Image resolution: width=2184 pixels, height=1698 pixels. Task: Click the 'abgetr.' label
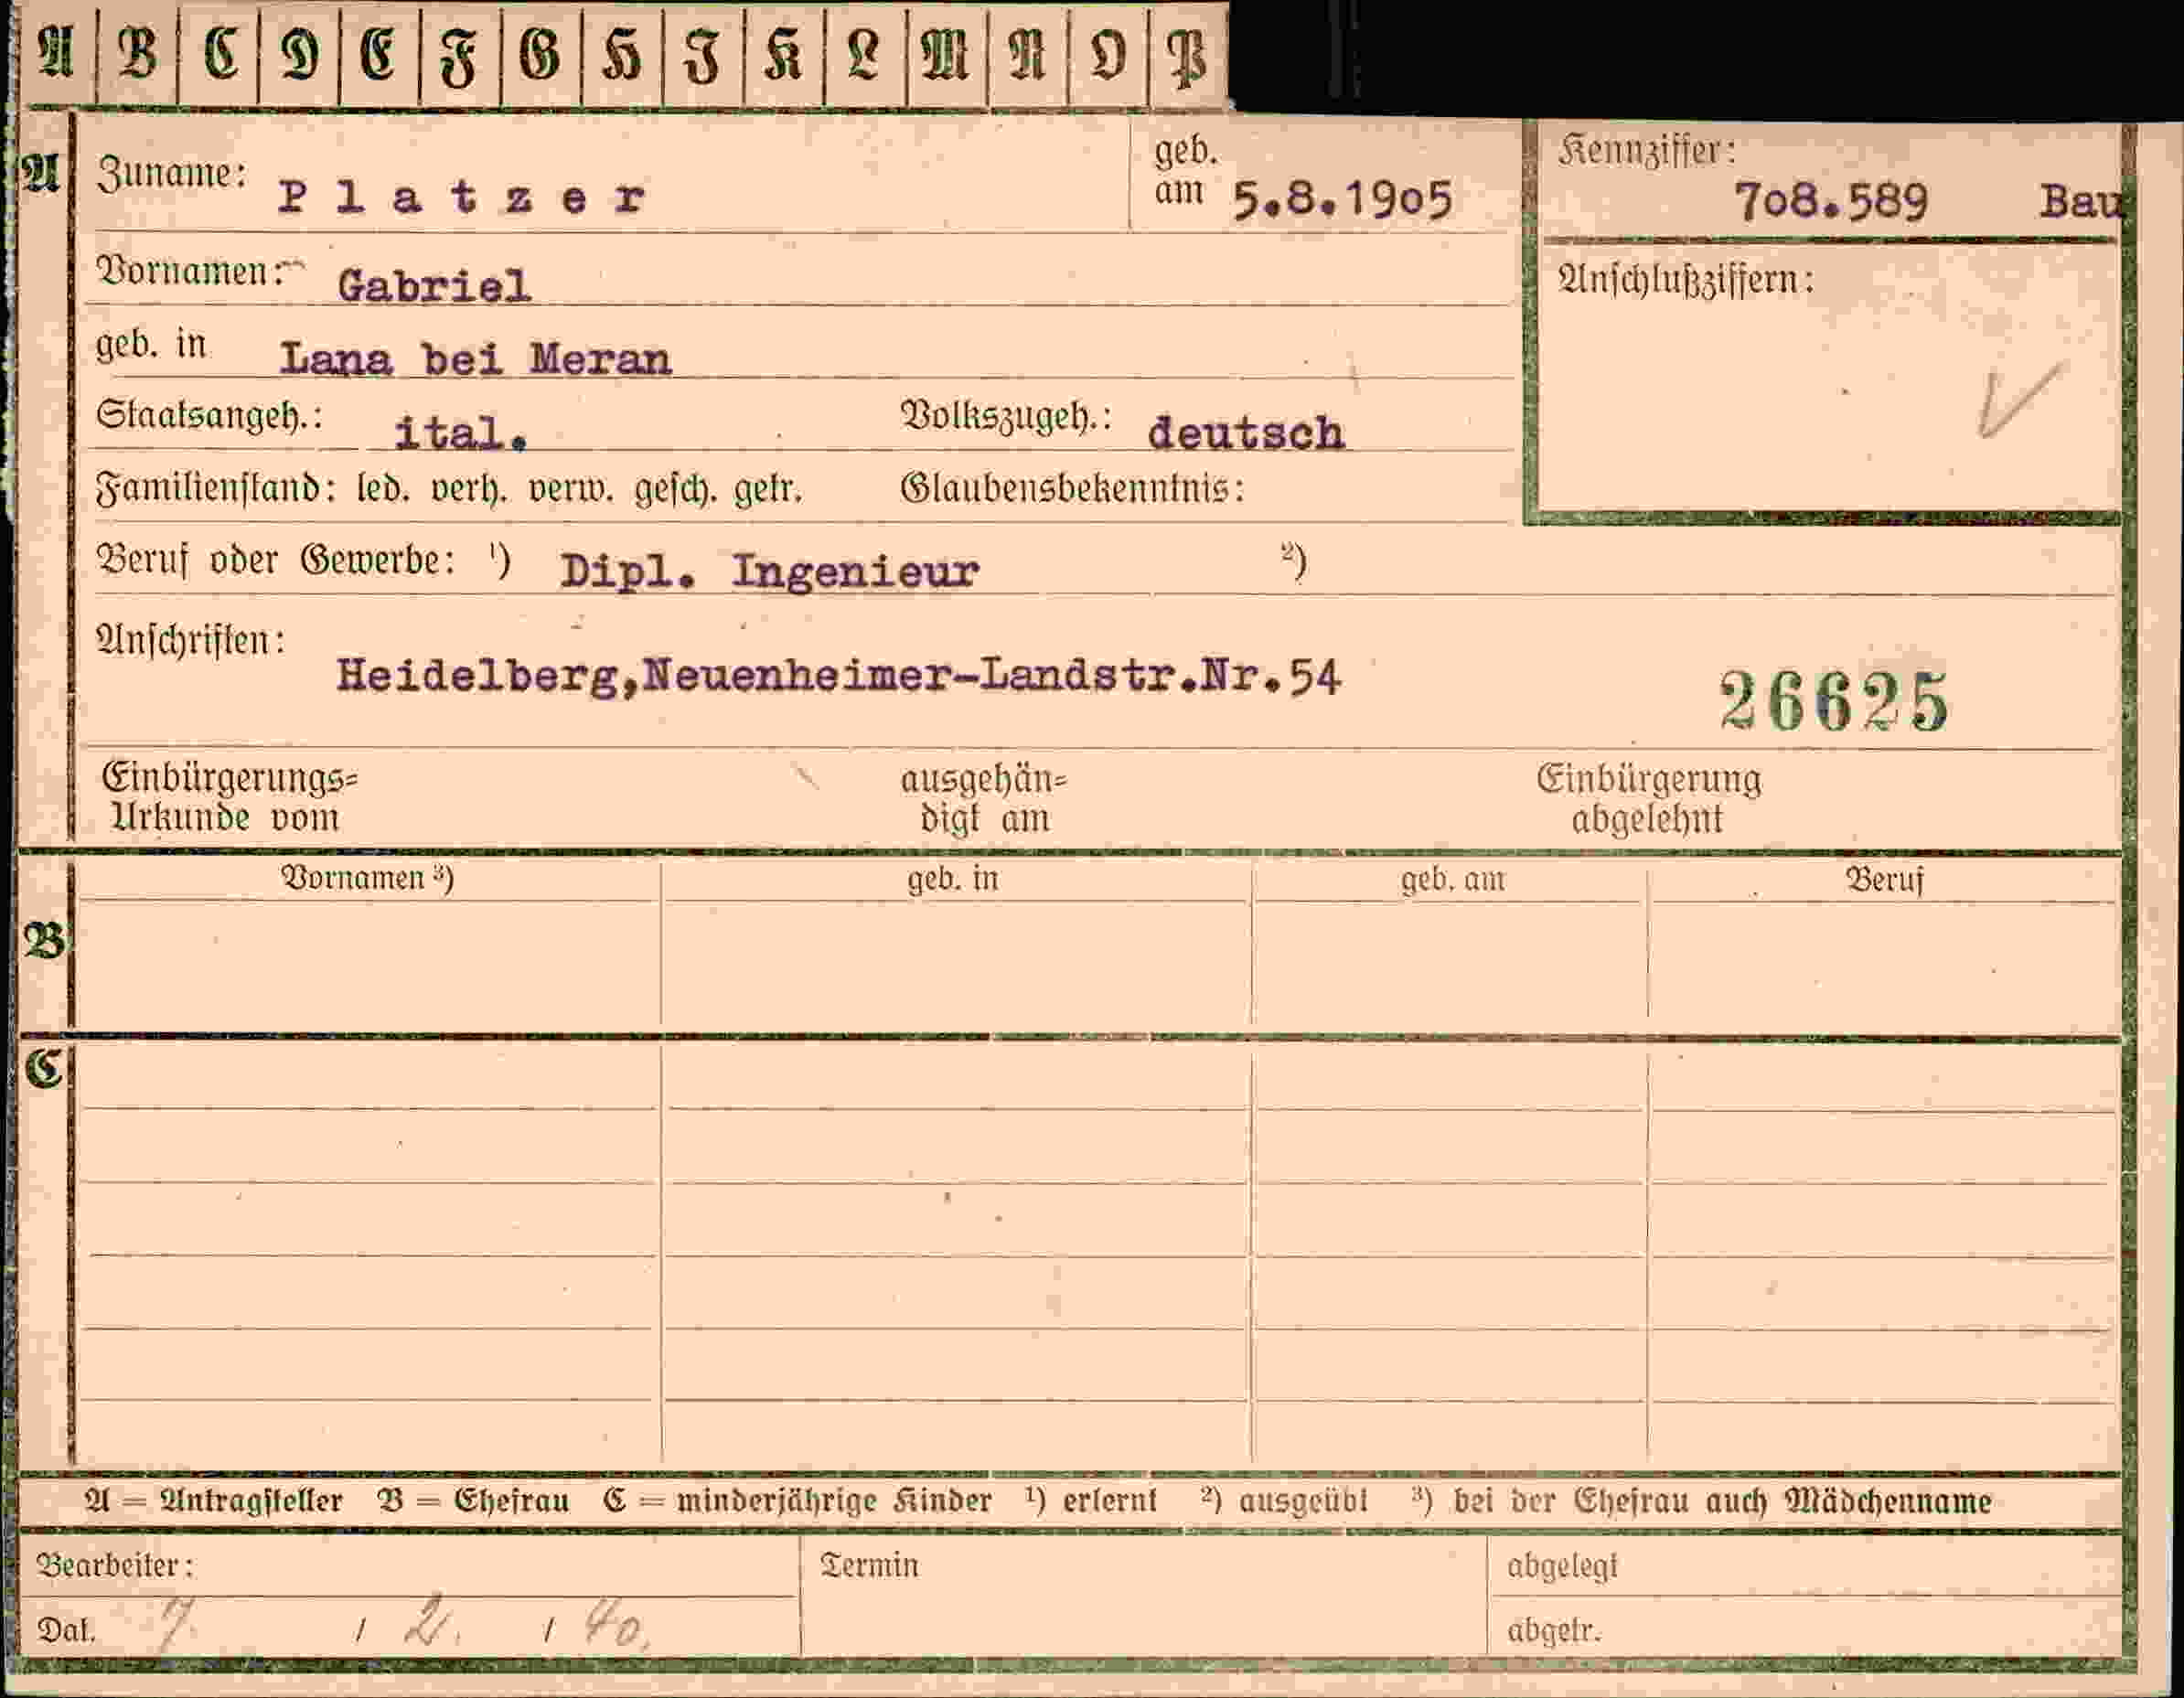tap(1554, 1631)
